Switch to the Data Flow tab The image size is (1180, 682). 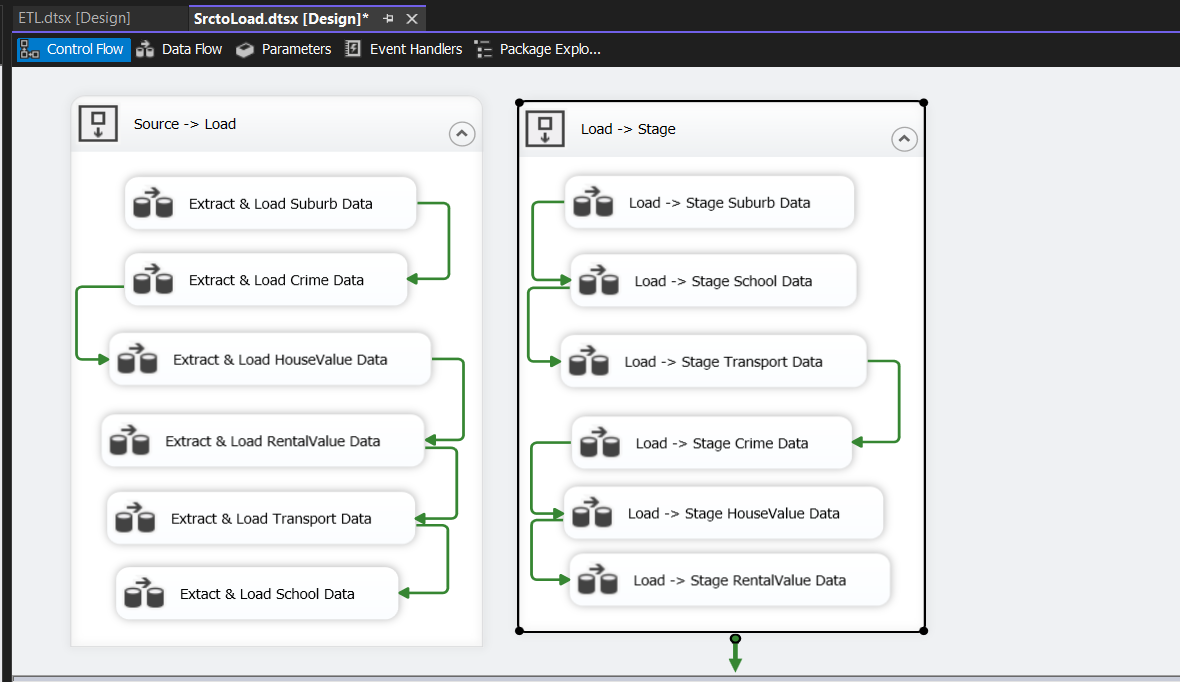coord(180,49)
